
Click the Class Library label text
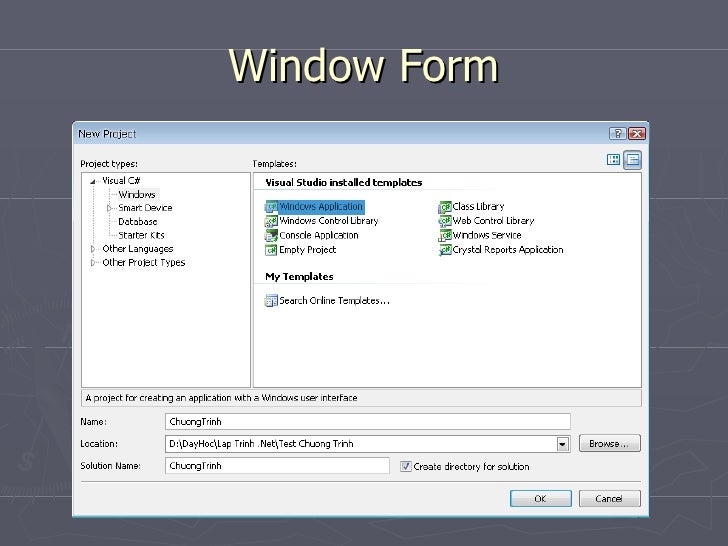pos(478,207)
